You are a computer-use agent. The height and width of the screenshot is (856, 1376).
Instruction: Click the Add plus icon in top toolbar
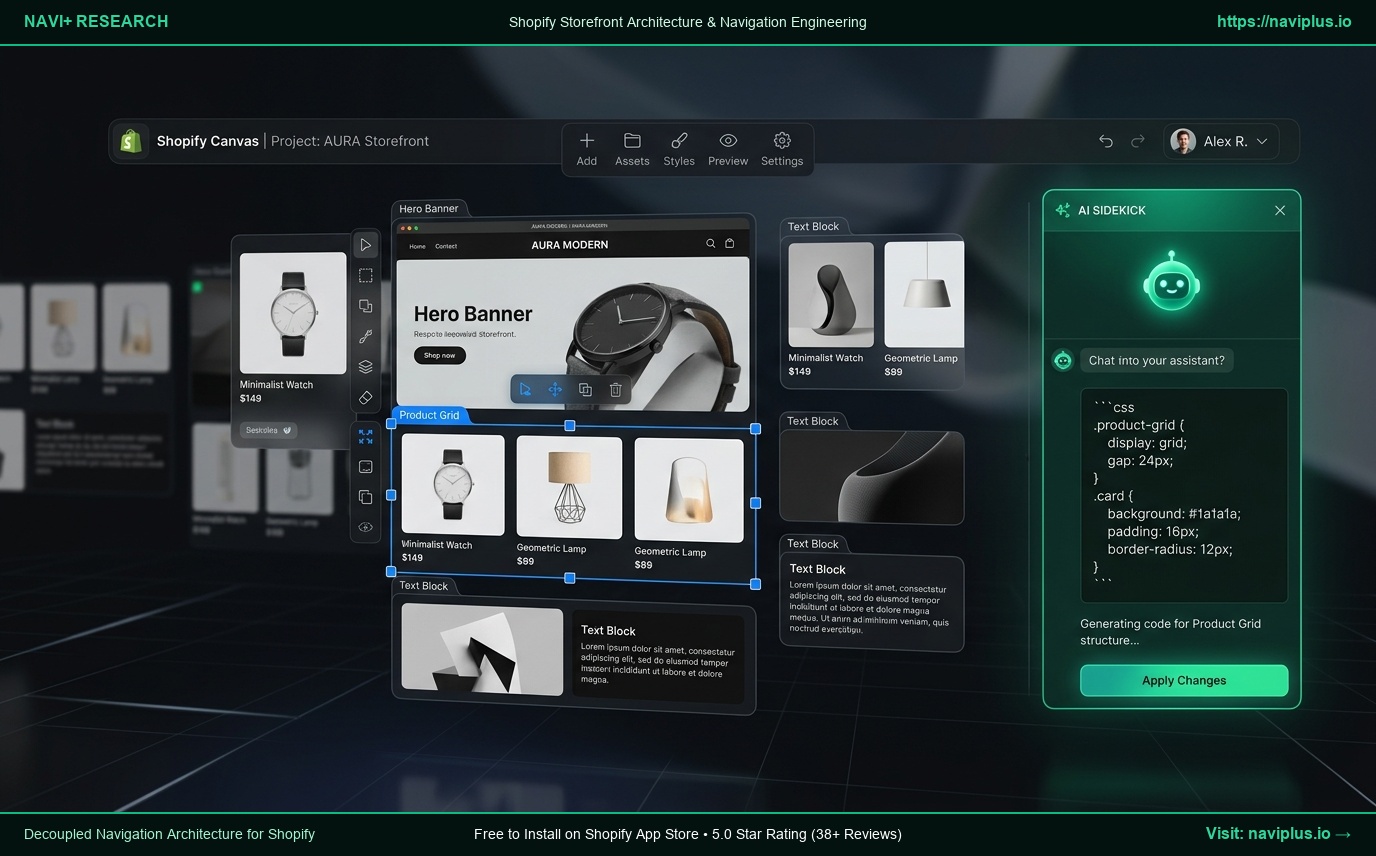[x=587, y=141]
